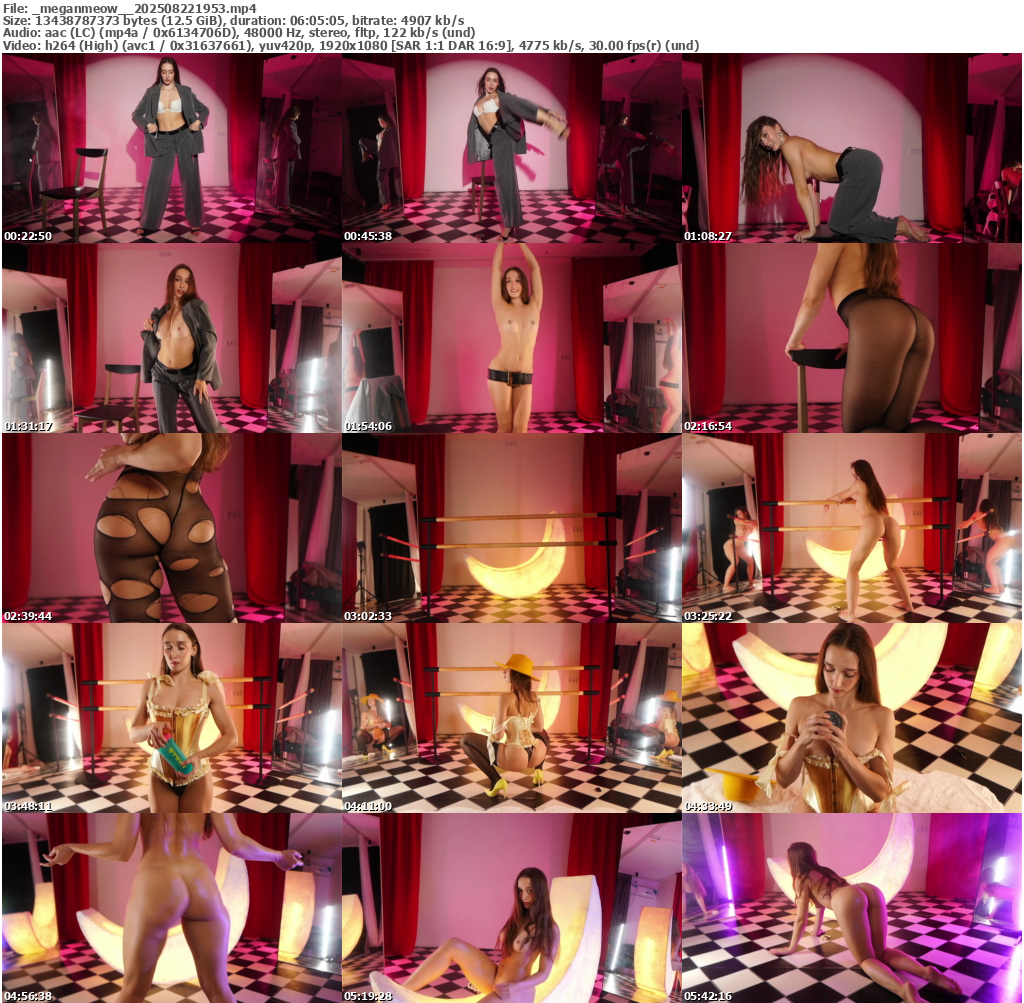
Task: Select the thumbnail timestamped 05:19:28
Action: (511, 908)
